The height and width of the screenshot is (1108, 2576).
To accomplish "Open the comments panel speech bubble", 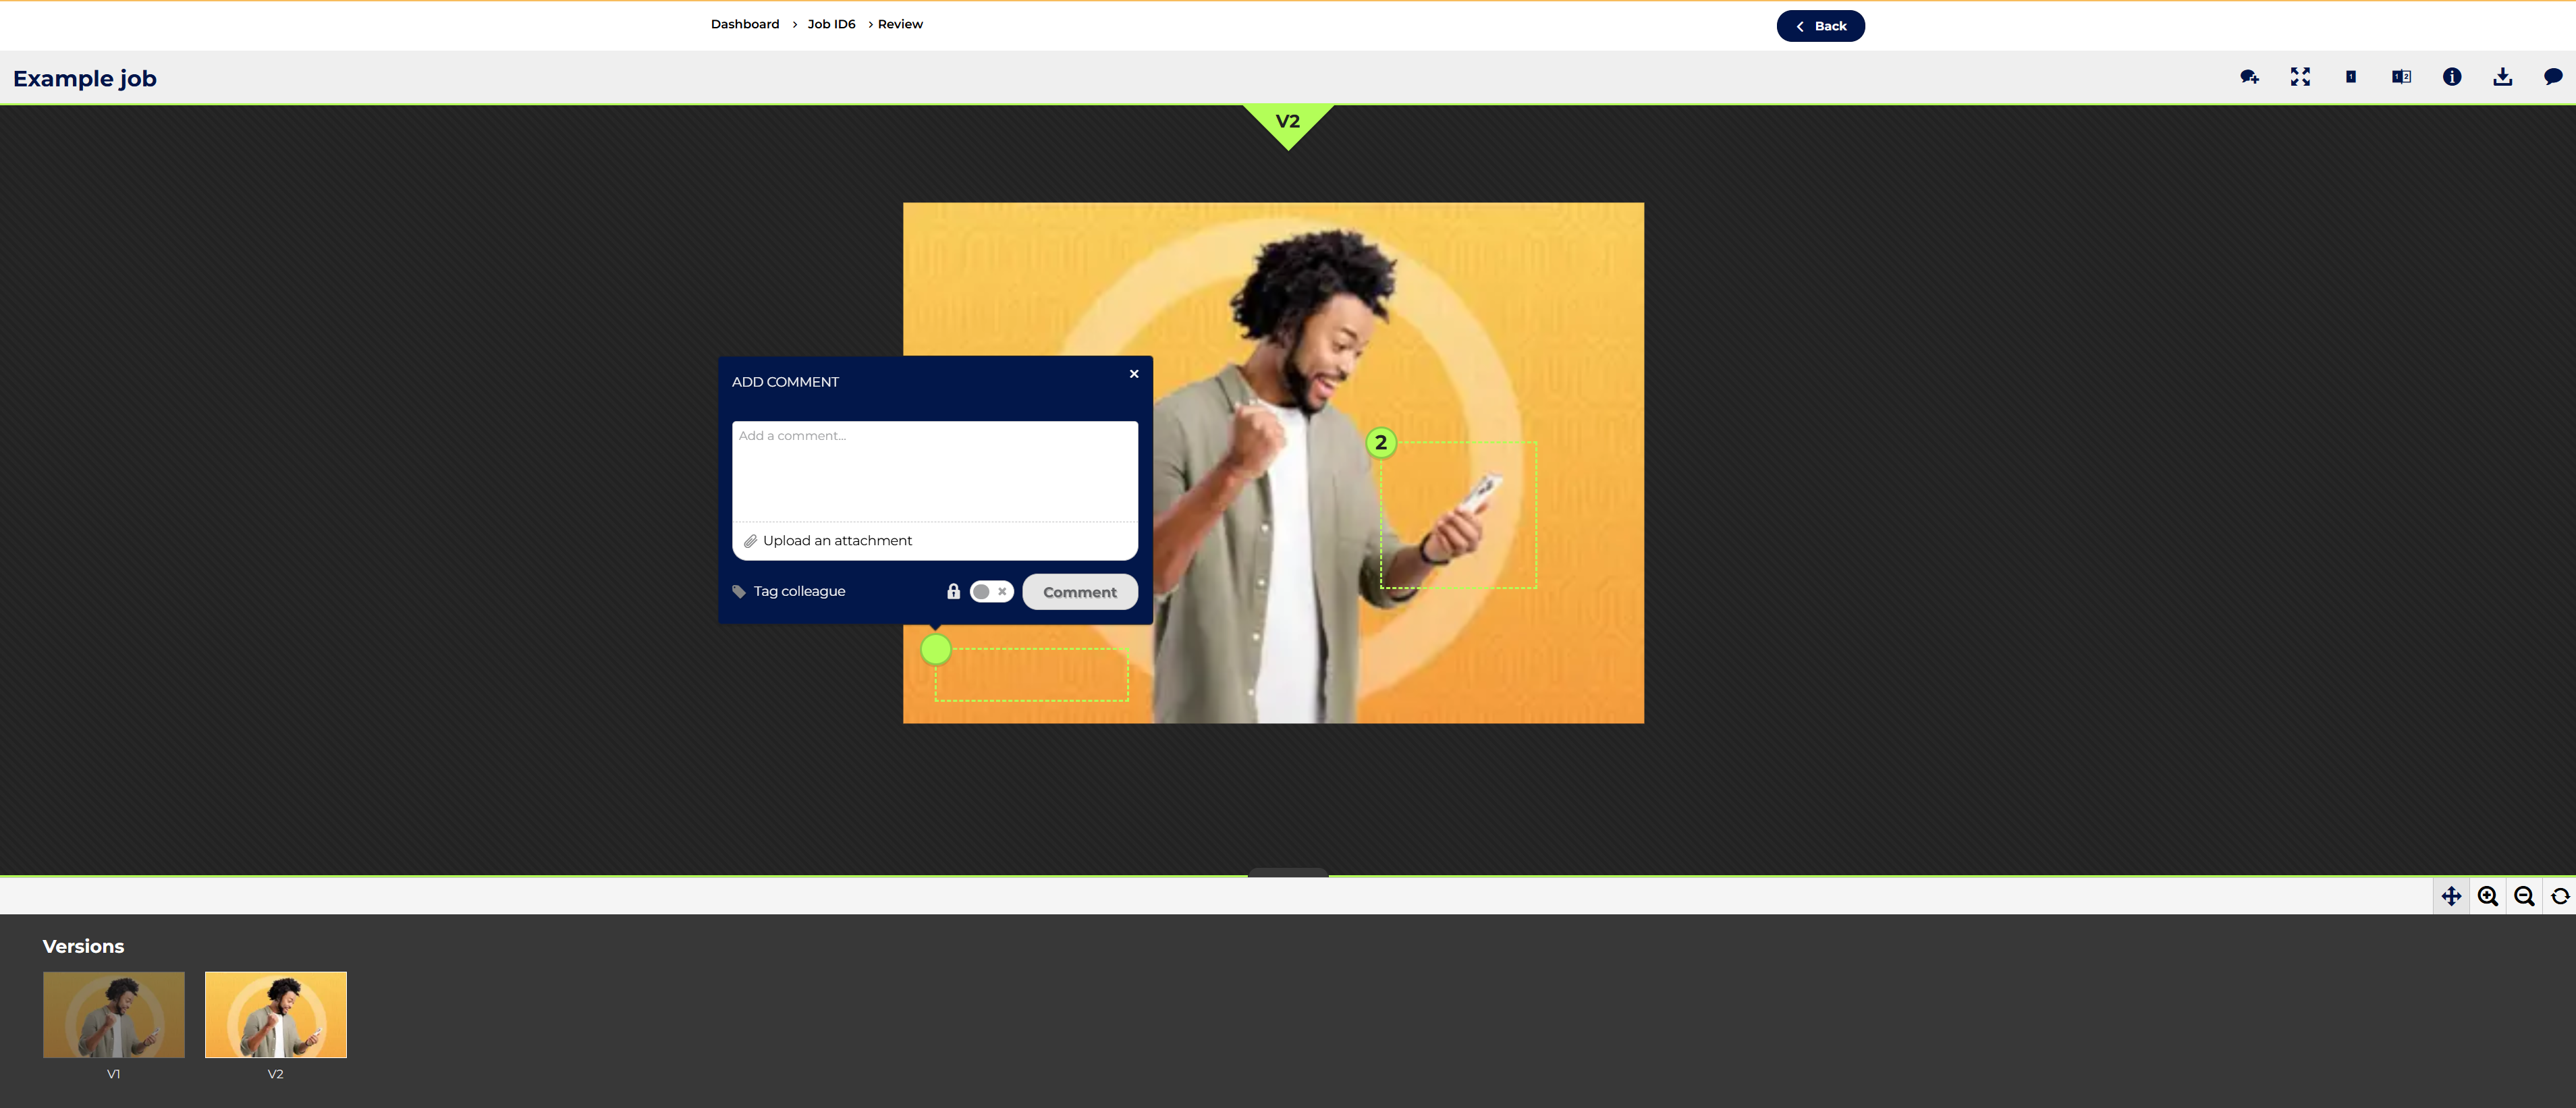I will click(x=2552, y=77).
